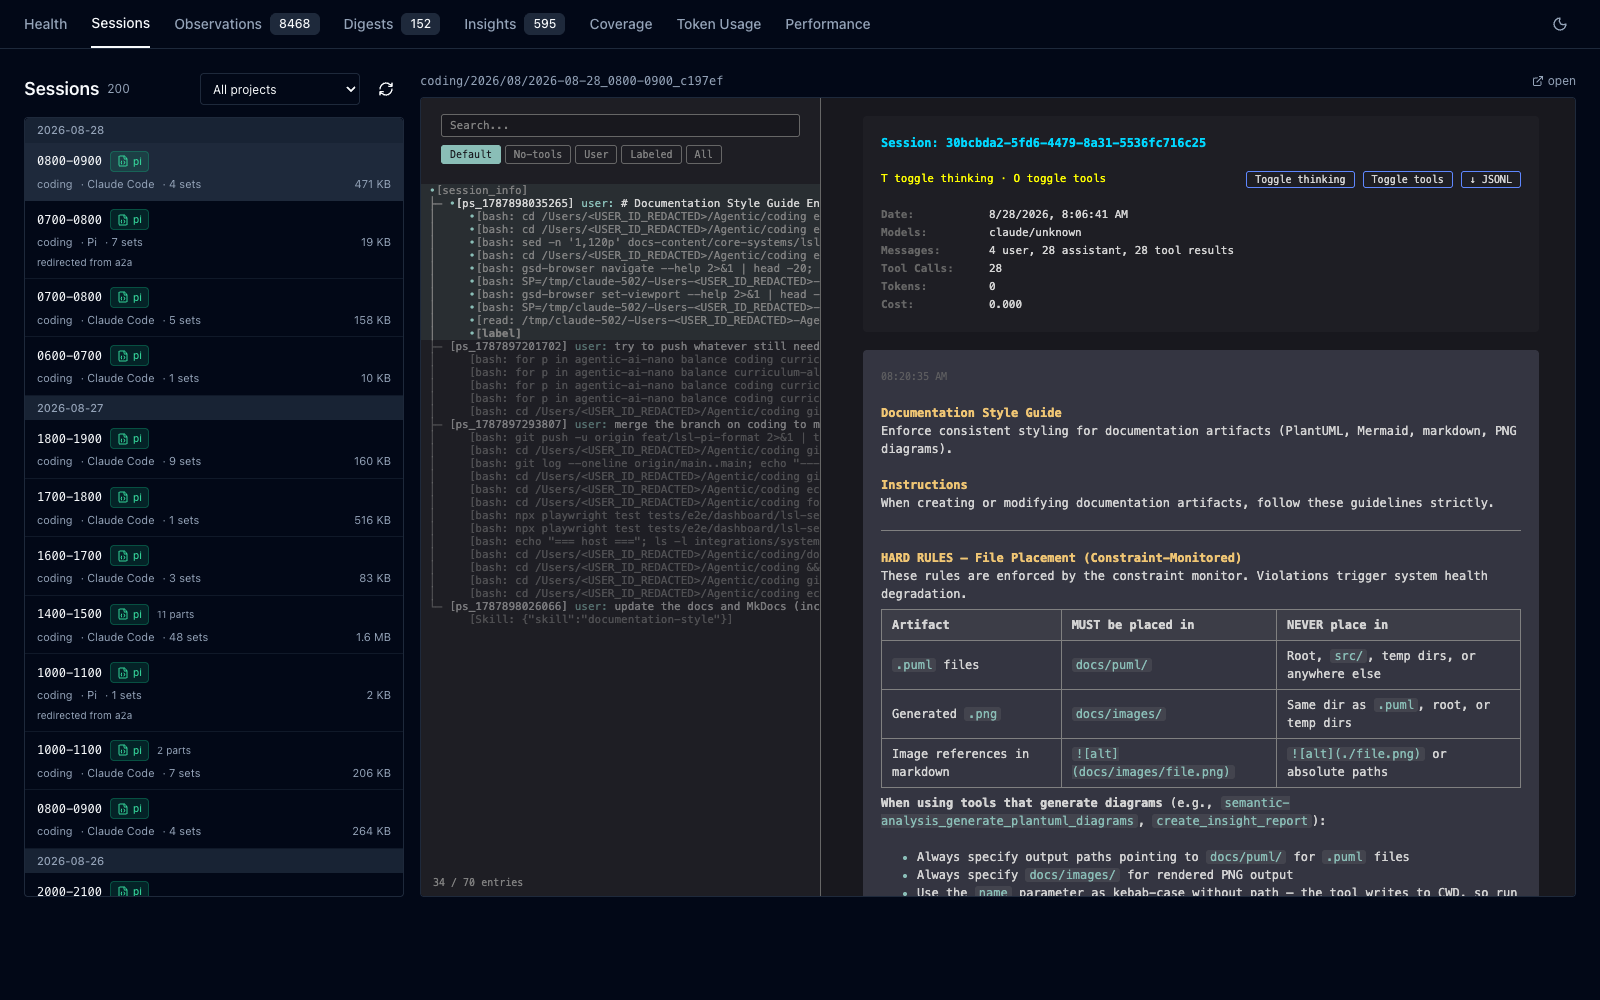This screenshot has width=1600, height=1000.
Task: Select the All filter
Action: pos(704,155)
